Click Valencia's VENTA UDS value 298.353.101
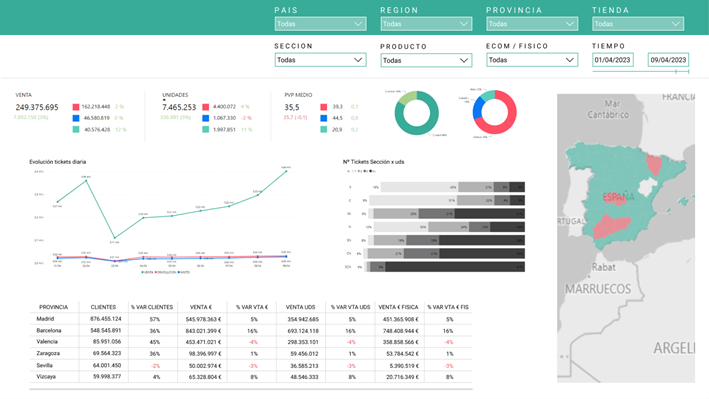The image size is (709, 399). [303, 342]
